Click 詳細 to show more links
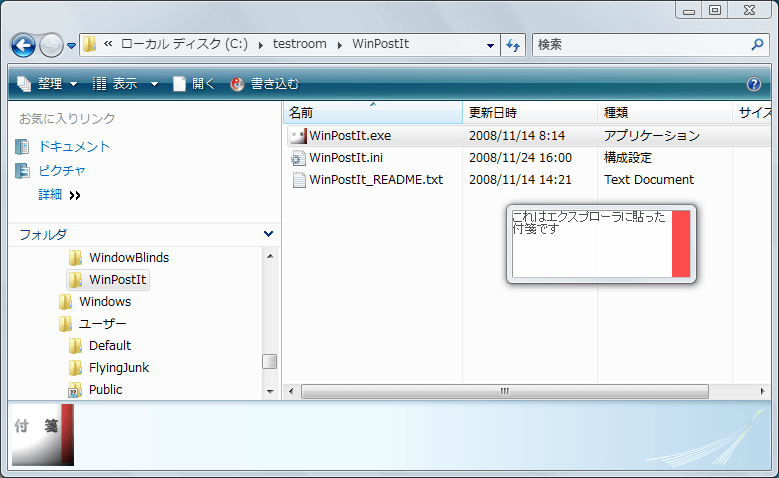The width and height of the screenshot is (779, 478). pos(59,194)
